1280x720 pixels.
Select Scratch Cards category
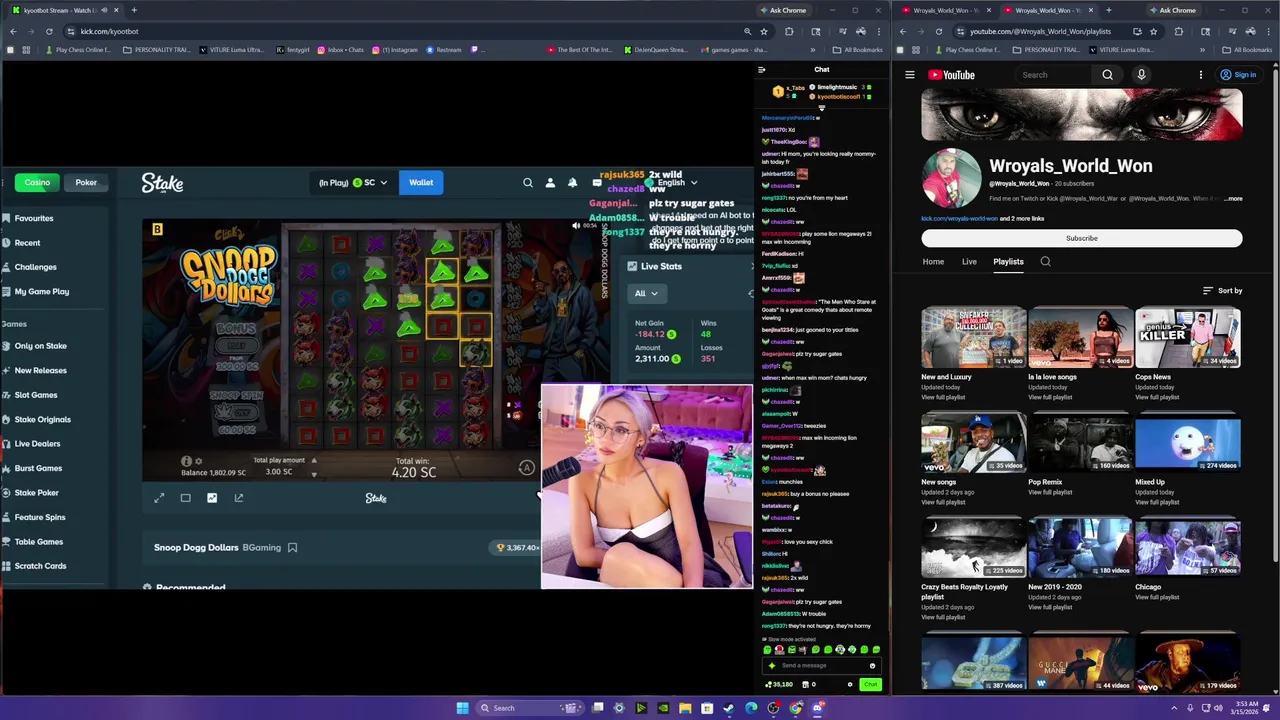tap(40, 566)
